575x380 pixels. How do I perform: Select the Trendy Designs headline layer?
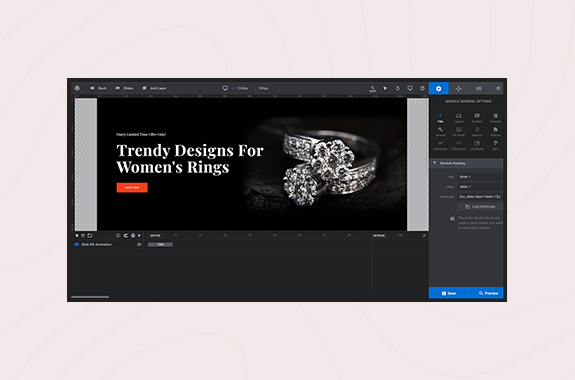tap(190, 159)
